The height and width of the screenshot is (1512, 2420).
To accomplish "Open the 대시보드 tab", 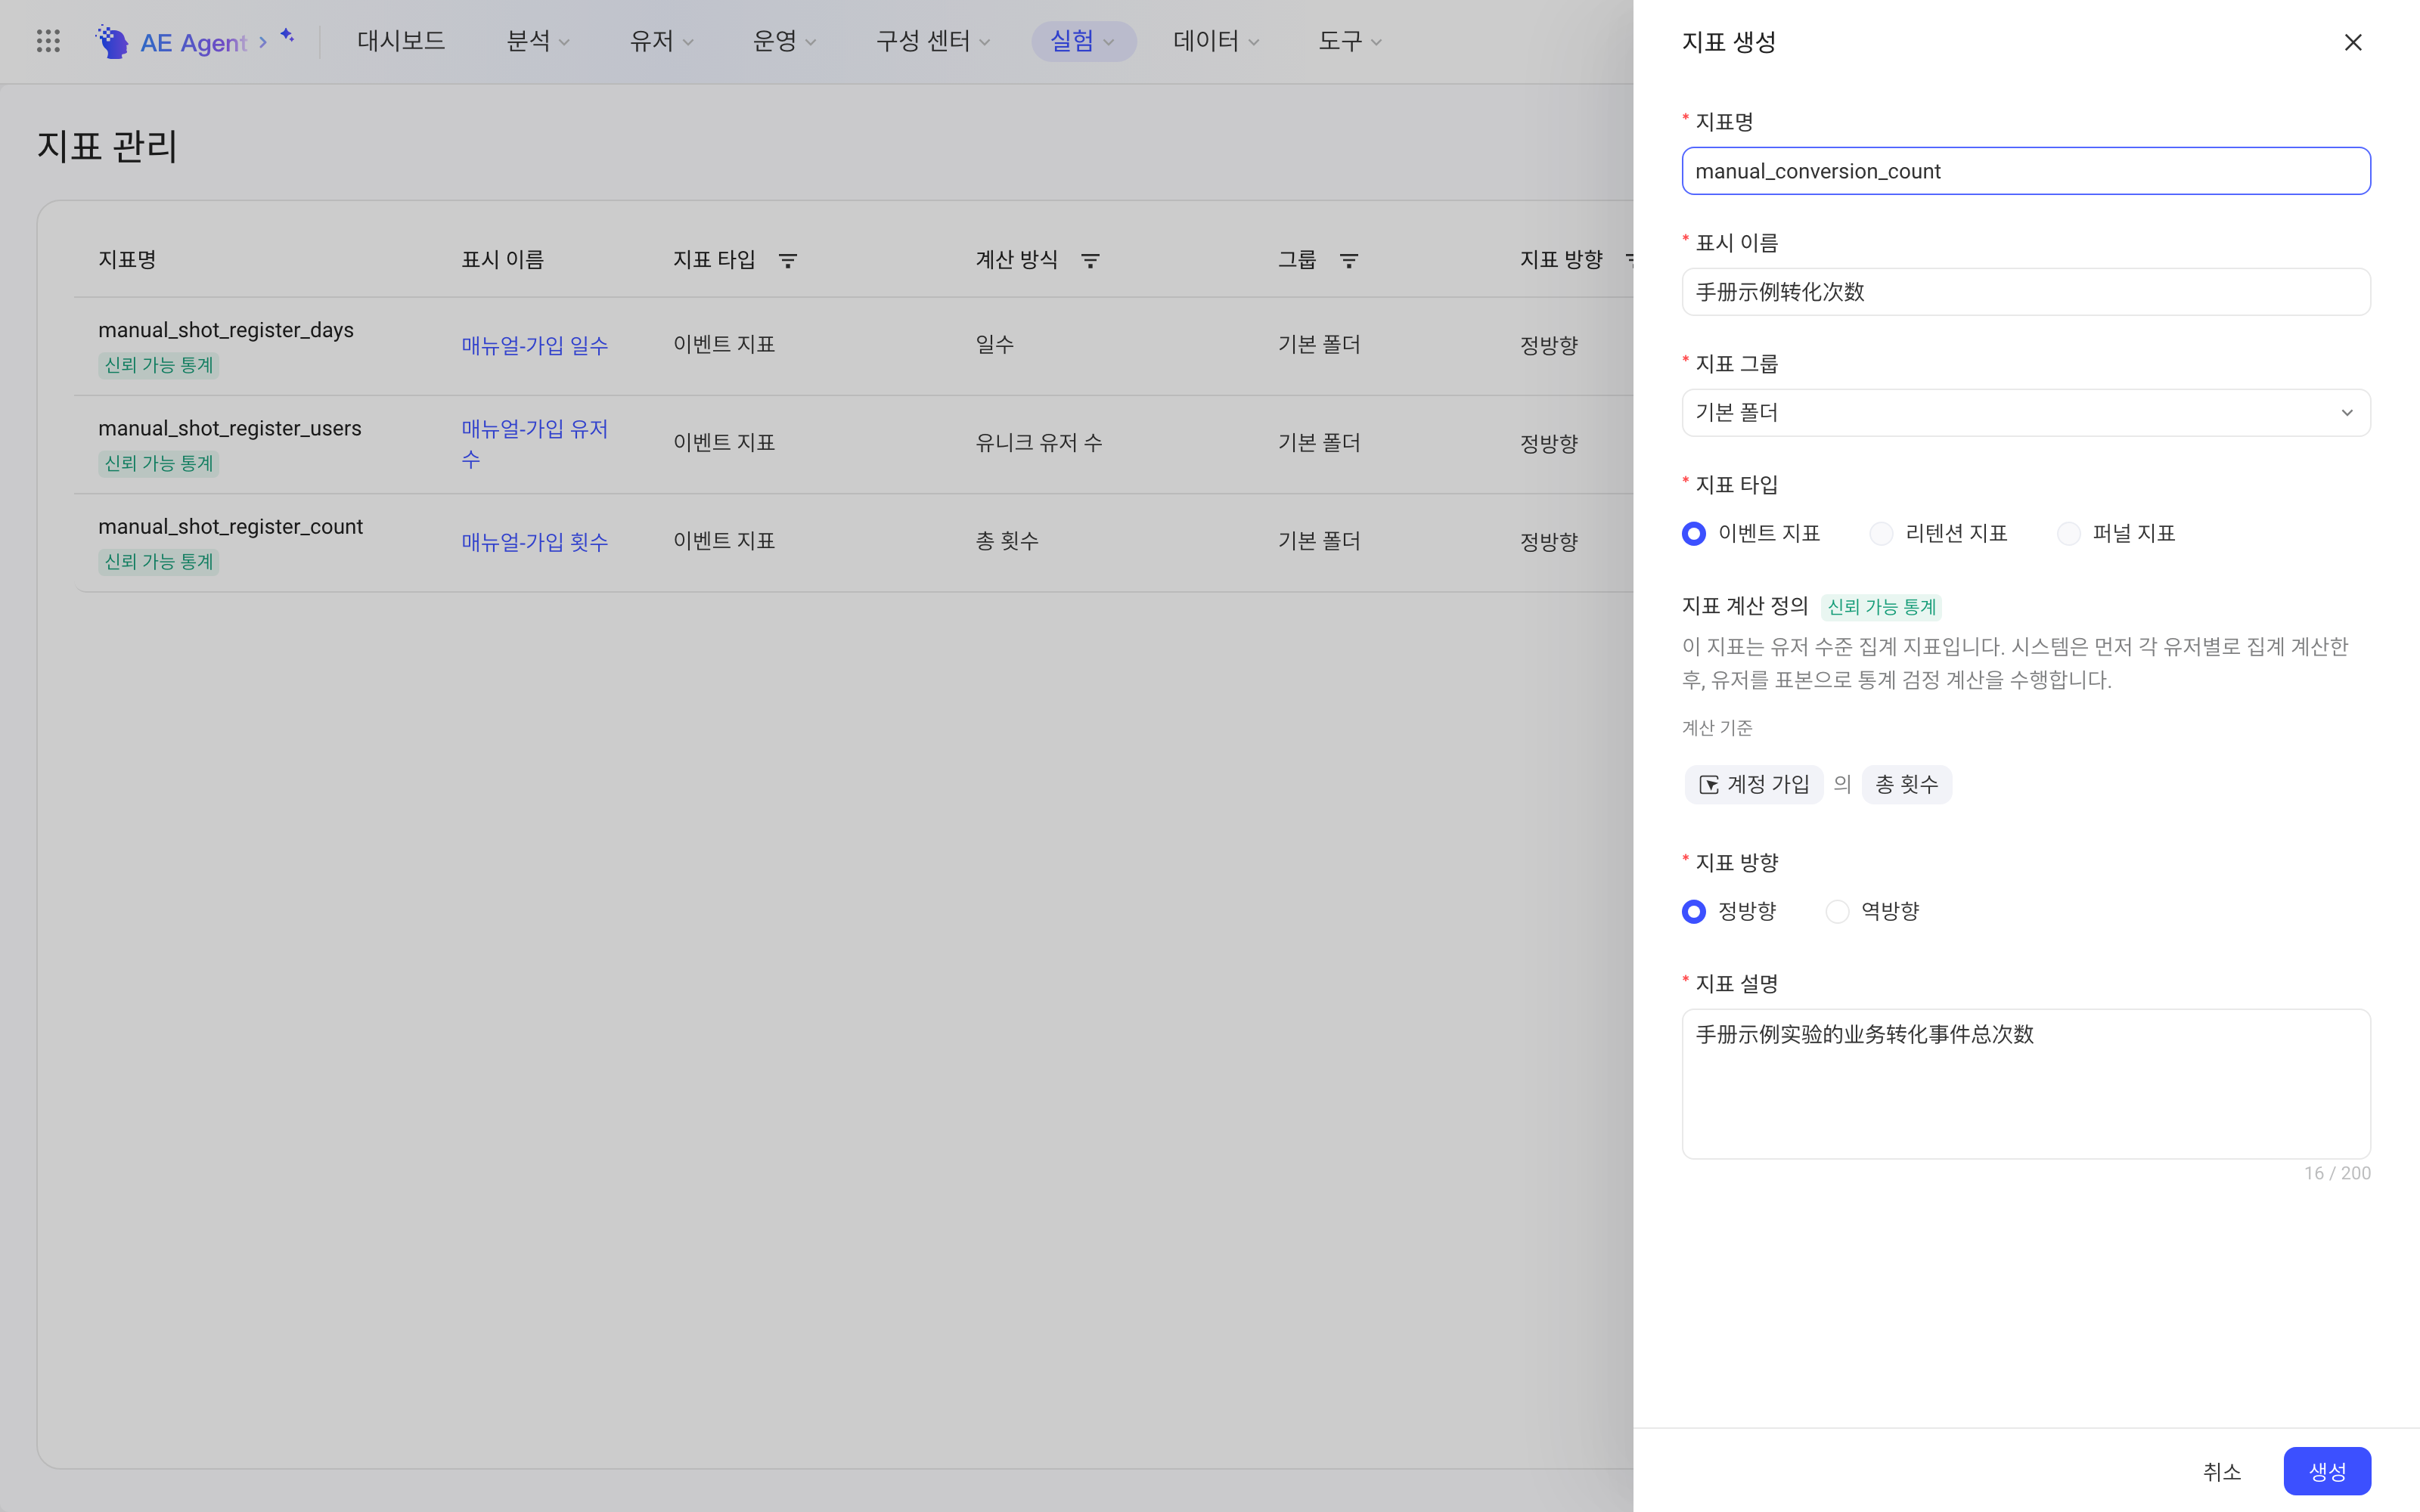I will [401, 41].
